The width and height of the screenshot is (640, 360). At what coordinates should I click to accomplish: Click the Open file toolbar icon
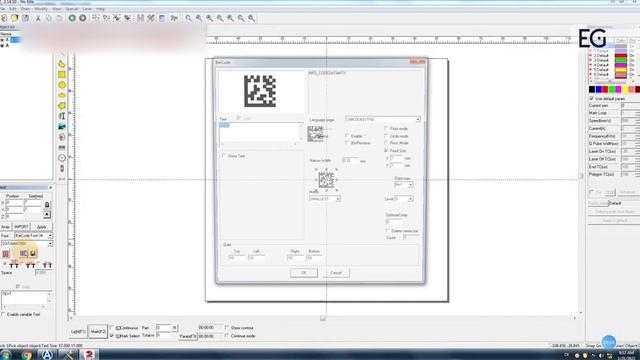coord(15,18)
